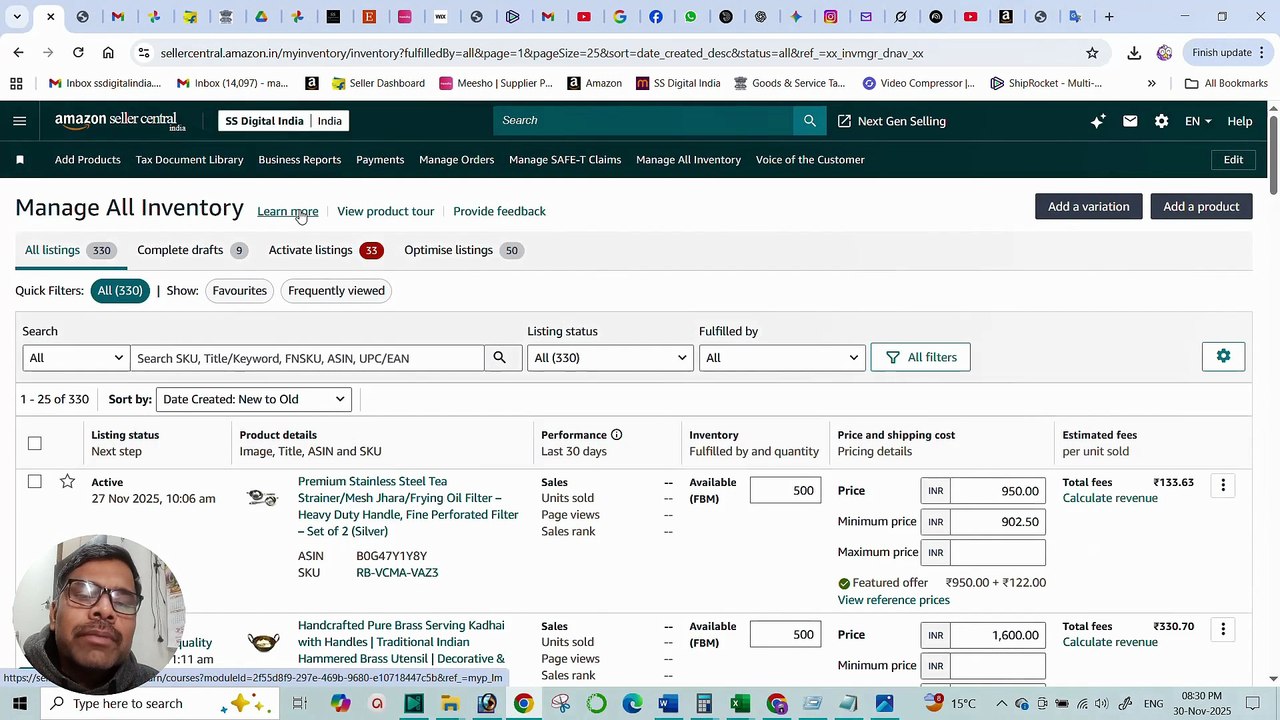Image resolution: width=1280 pixels, height=720 pixels.
Task: Tick the select-all listings checkbox
Action: (35, 443)
